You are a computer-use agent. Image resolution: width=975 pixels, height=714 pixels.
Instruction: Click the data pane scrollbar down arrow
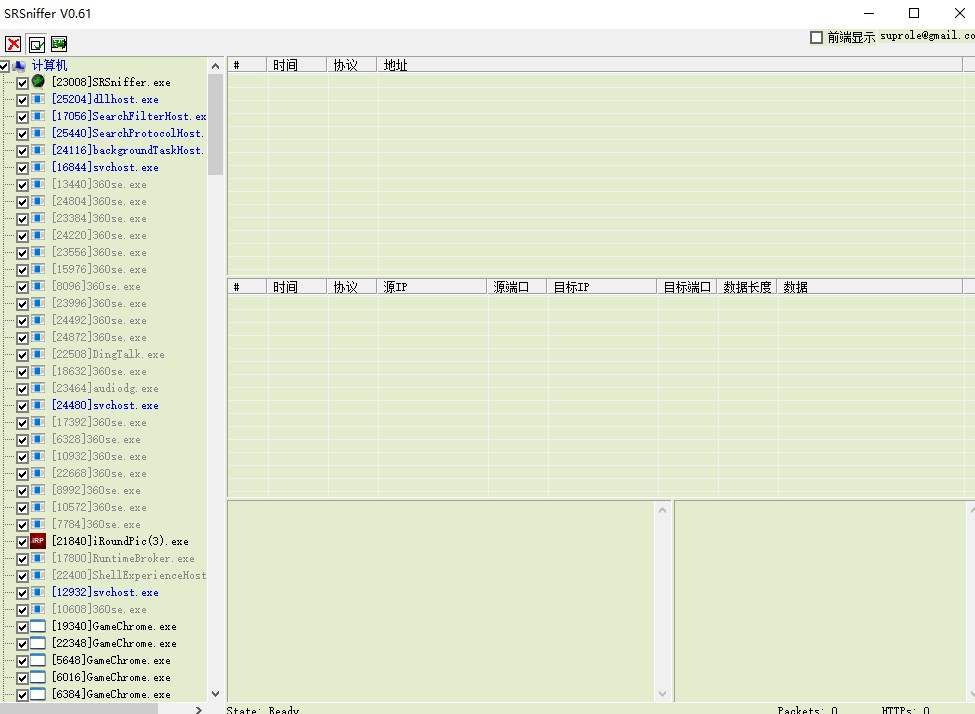coord(662,693)
